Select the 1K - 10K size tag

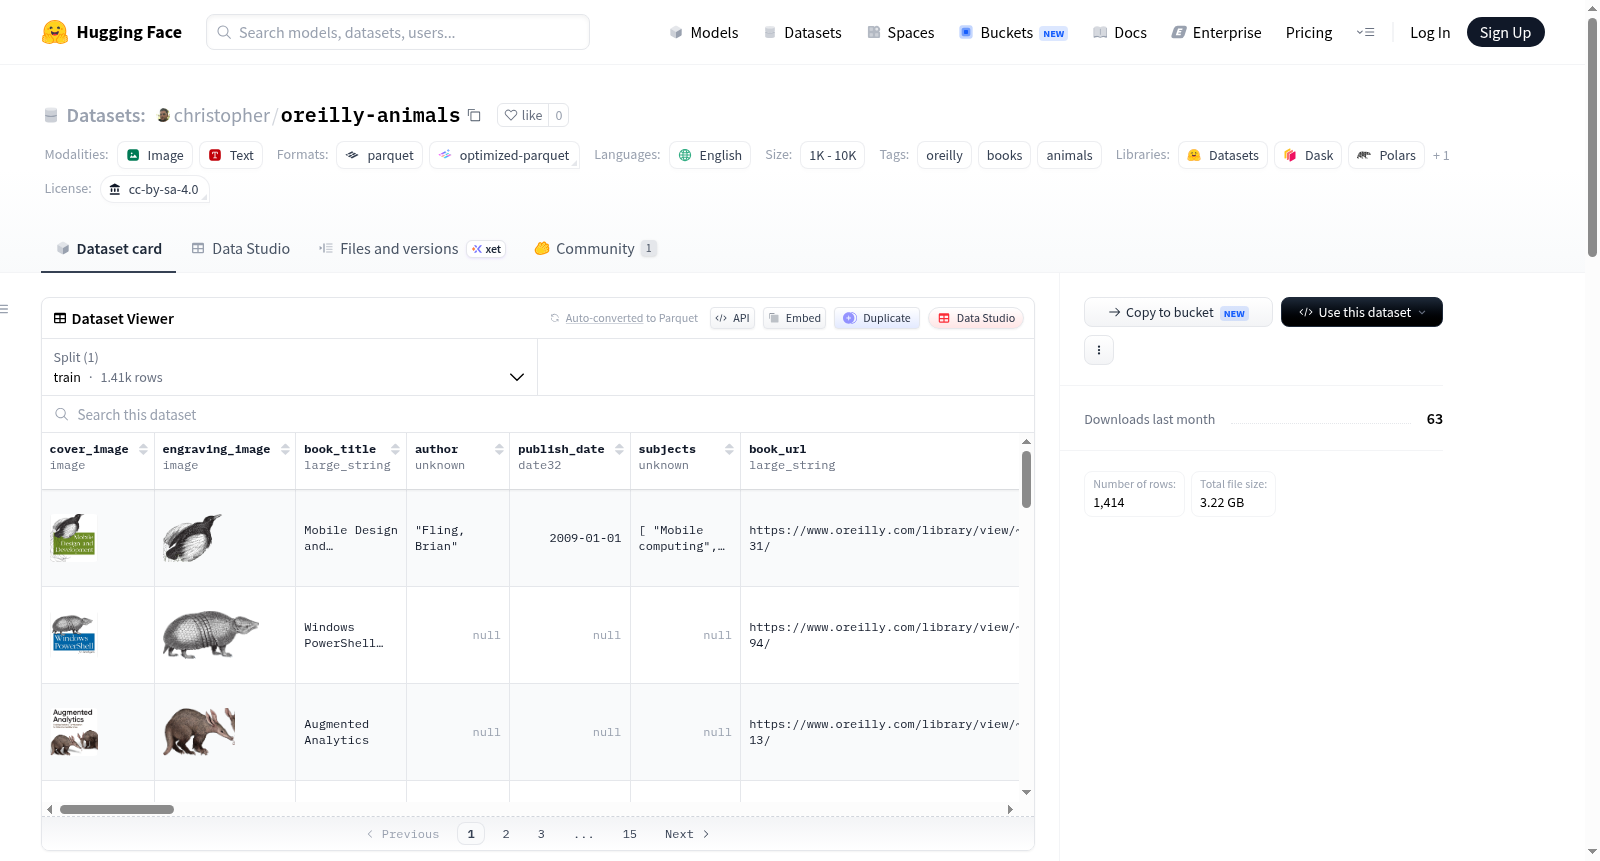pos(832,155)
